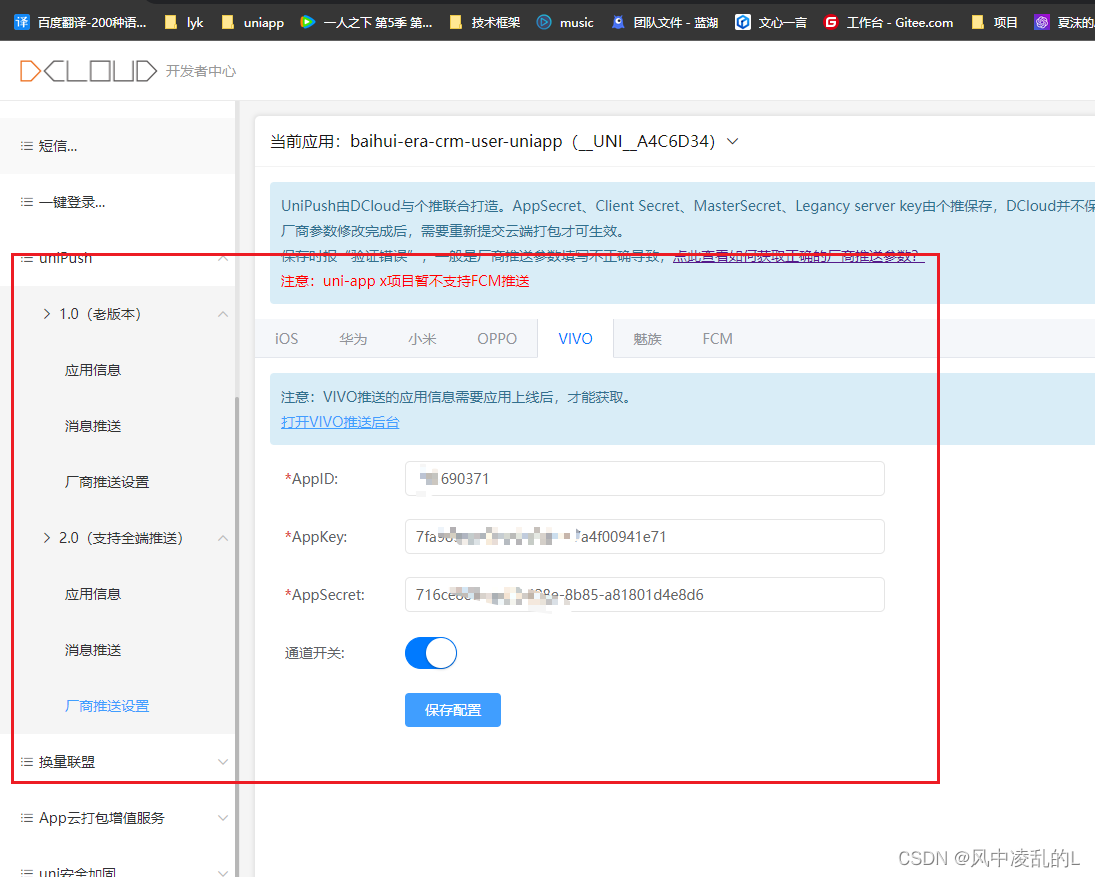Collapse the uniPush sidebar section
This screenshot has height=877, width=1095.
pos(222,258)
